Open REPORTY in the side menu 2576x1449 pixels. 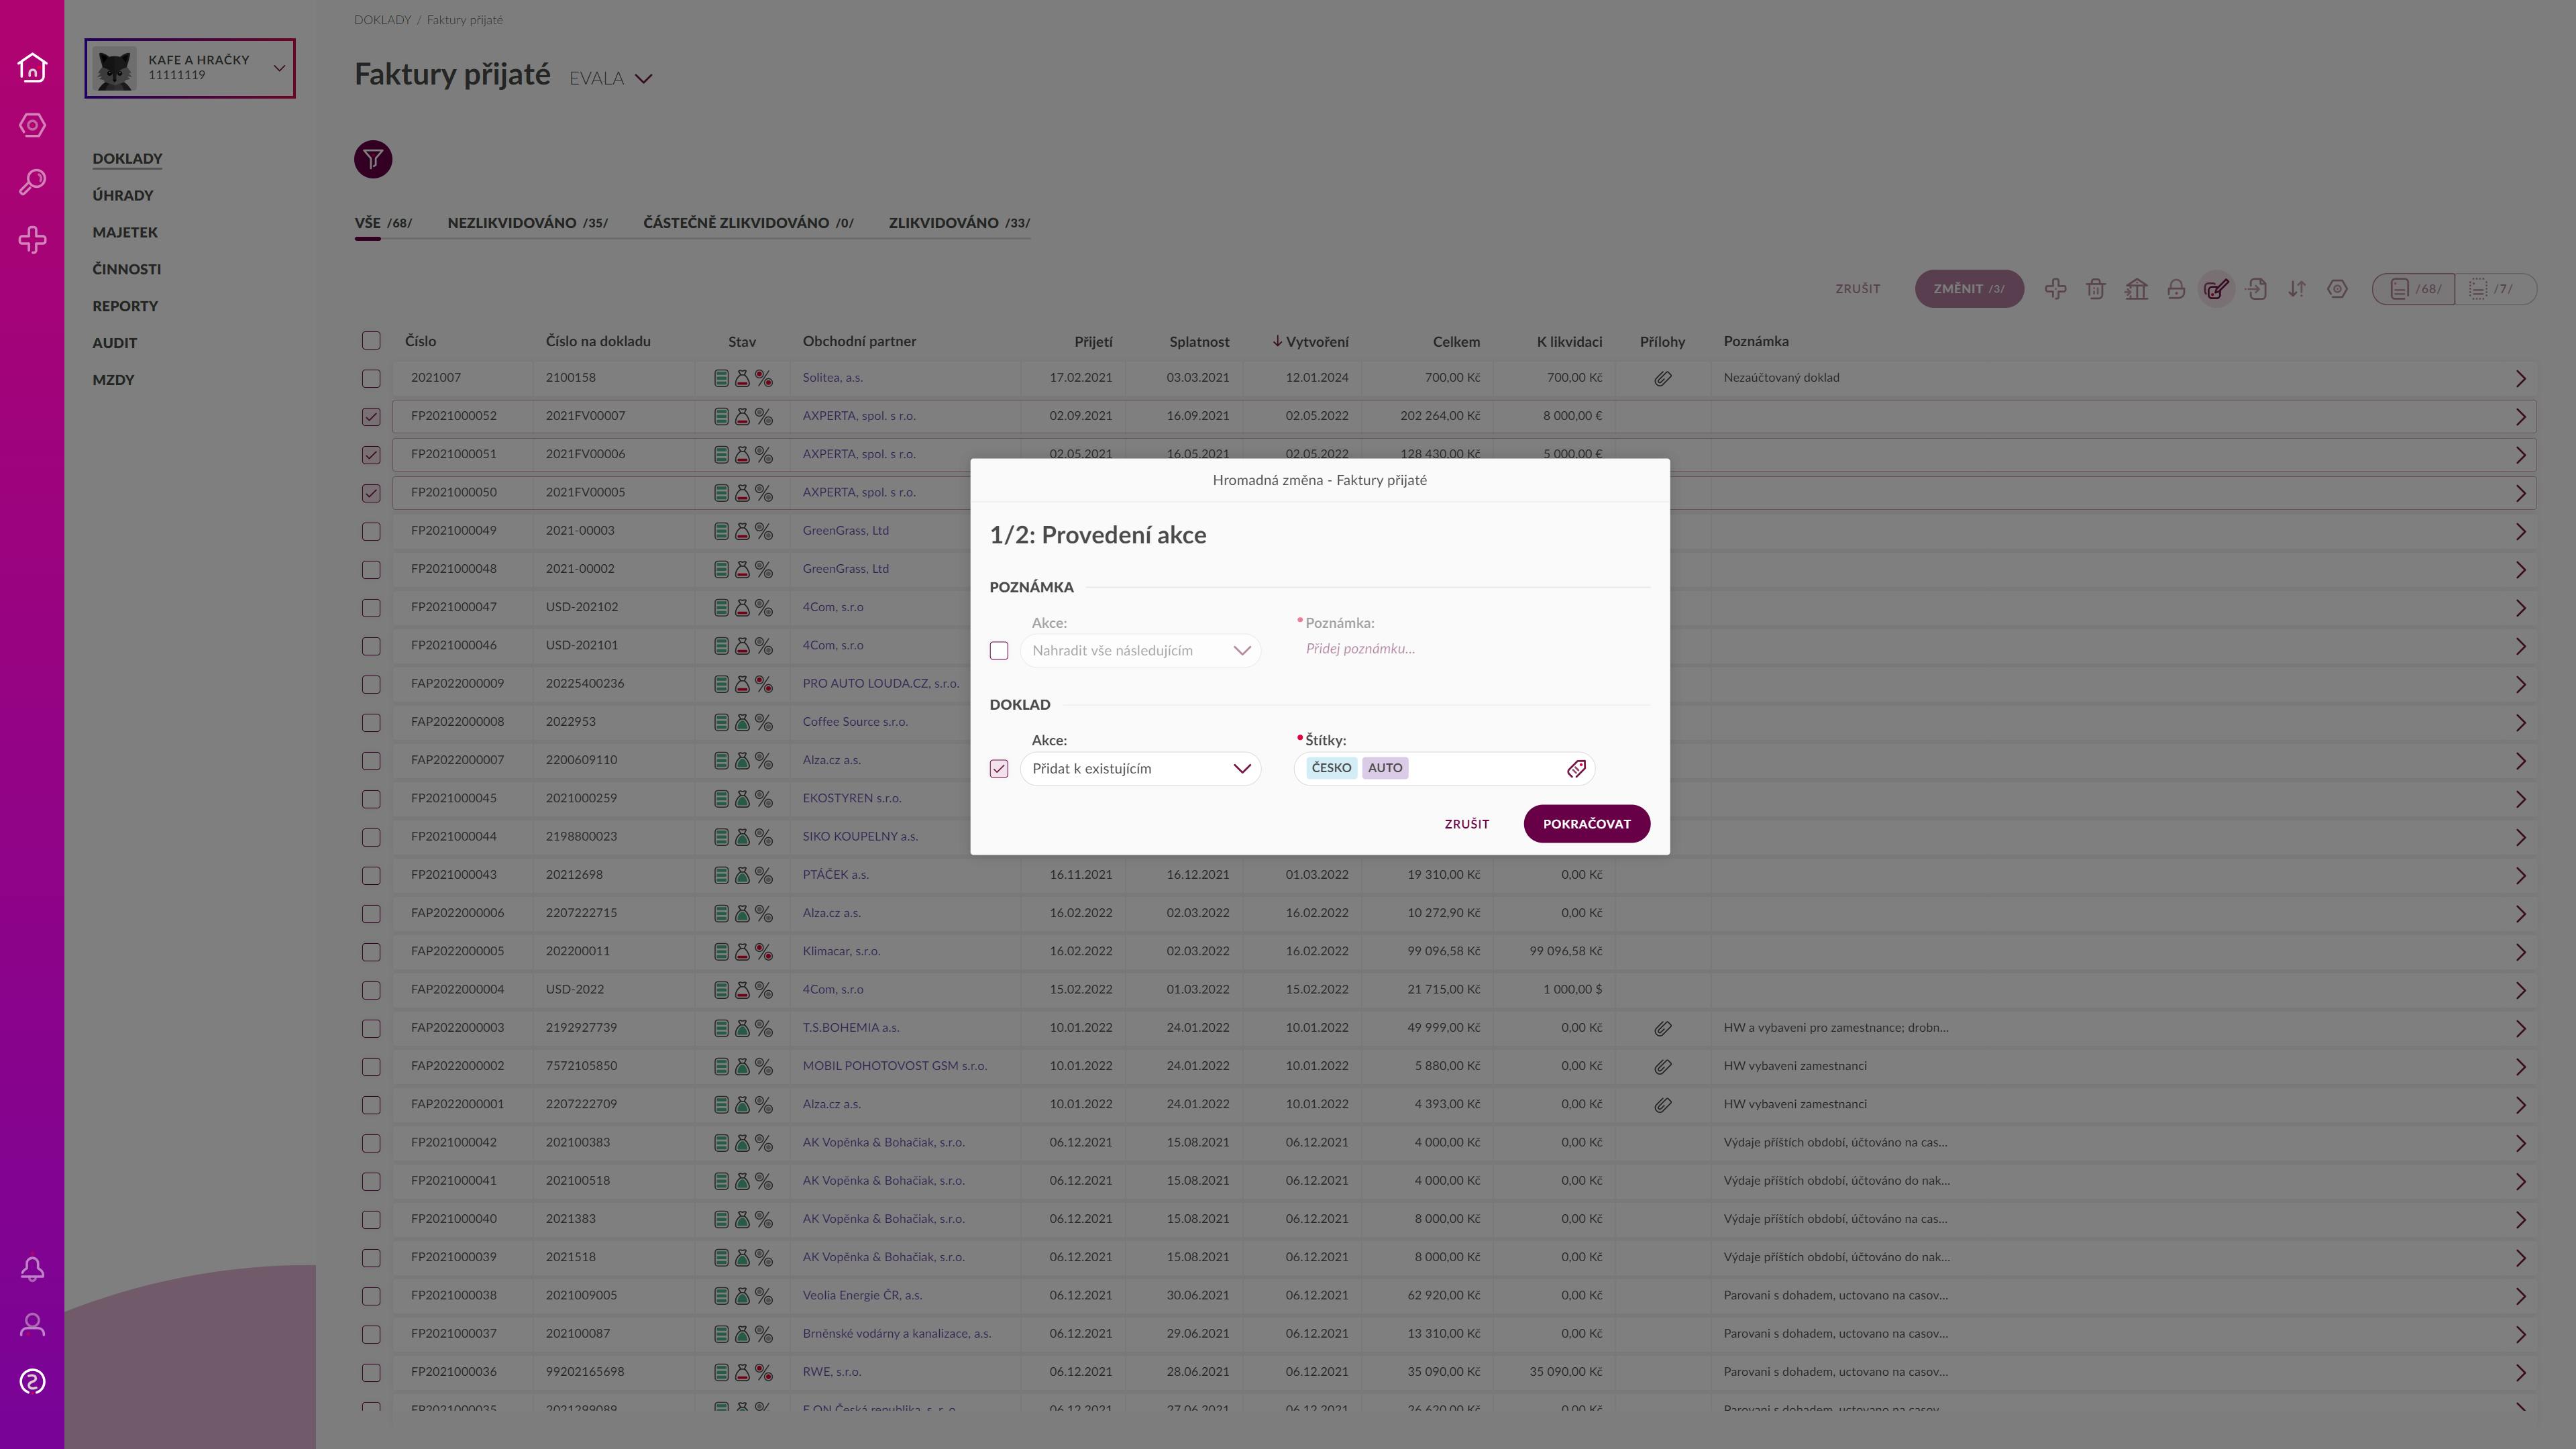pyautogui.click(x=125, y=307)
